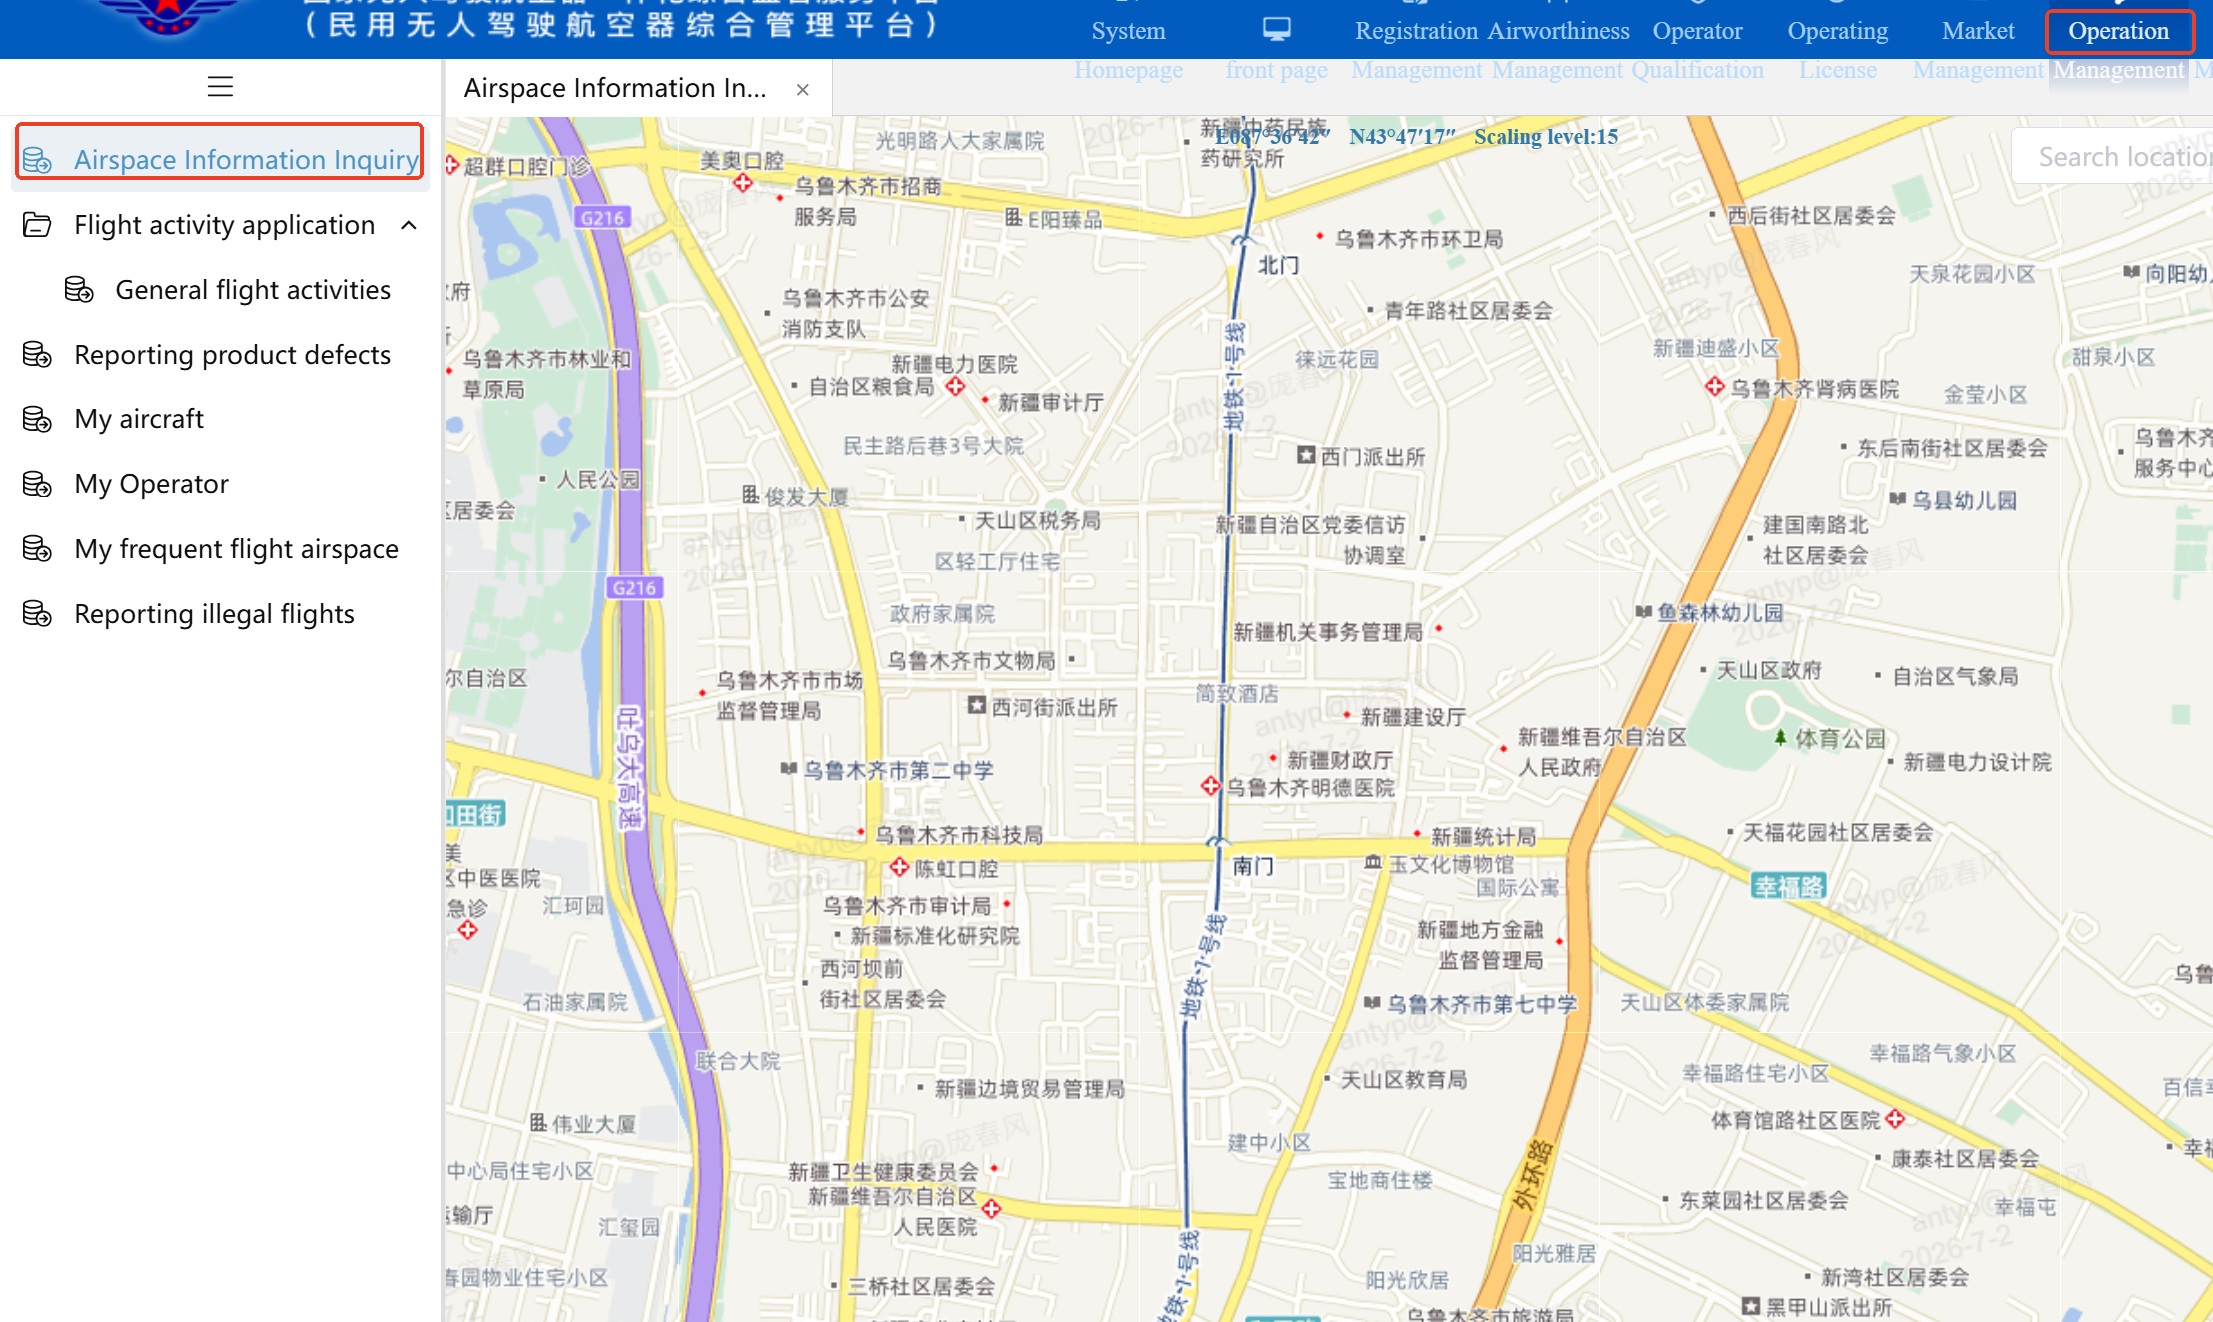
Task: Collapse the Flight activity application chevron
Action: tap(409, 225)
